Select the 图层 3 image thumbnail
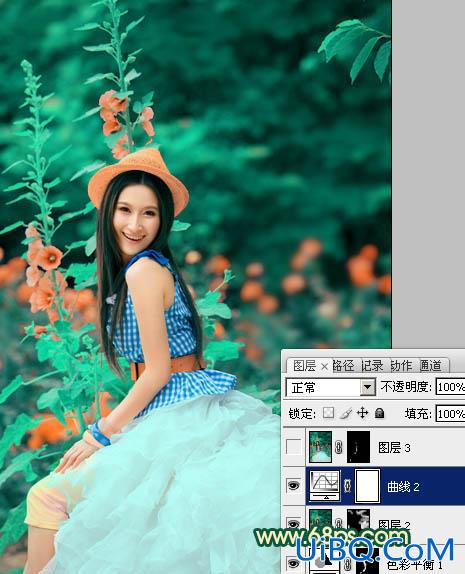 [320, 447]
